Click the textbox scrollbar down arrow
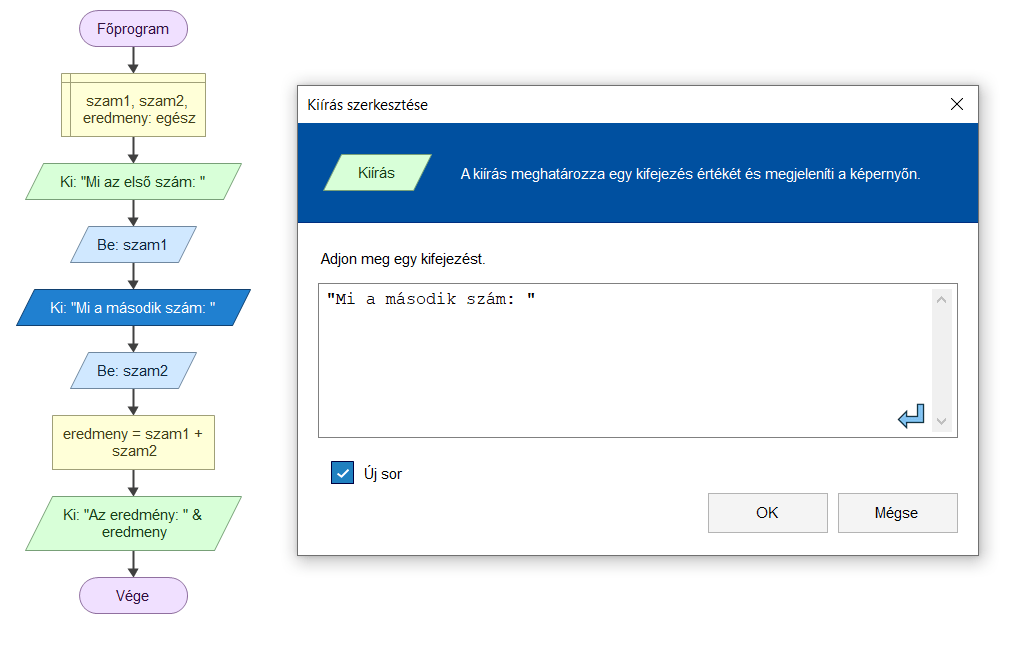The image size is (1022, 665). tap(941, 421)
